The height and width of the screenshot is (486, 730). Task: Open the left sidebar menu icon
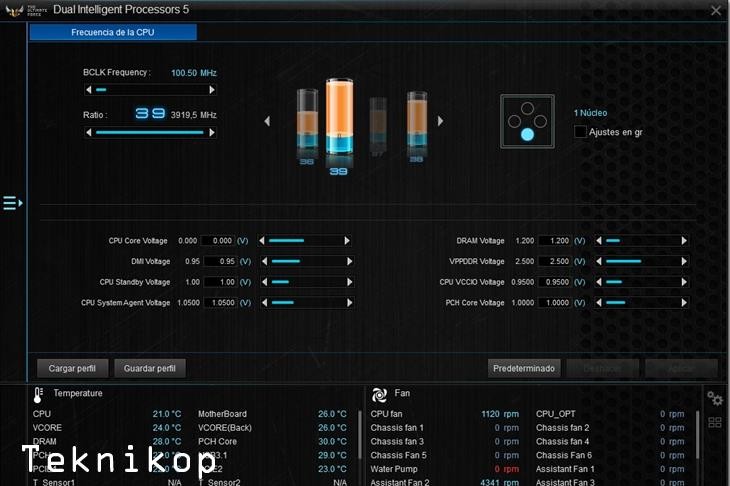tap(12, 203)
